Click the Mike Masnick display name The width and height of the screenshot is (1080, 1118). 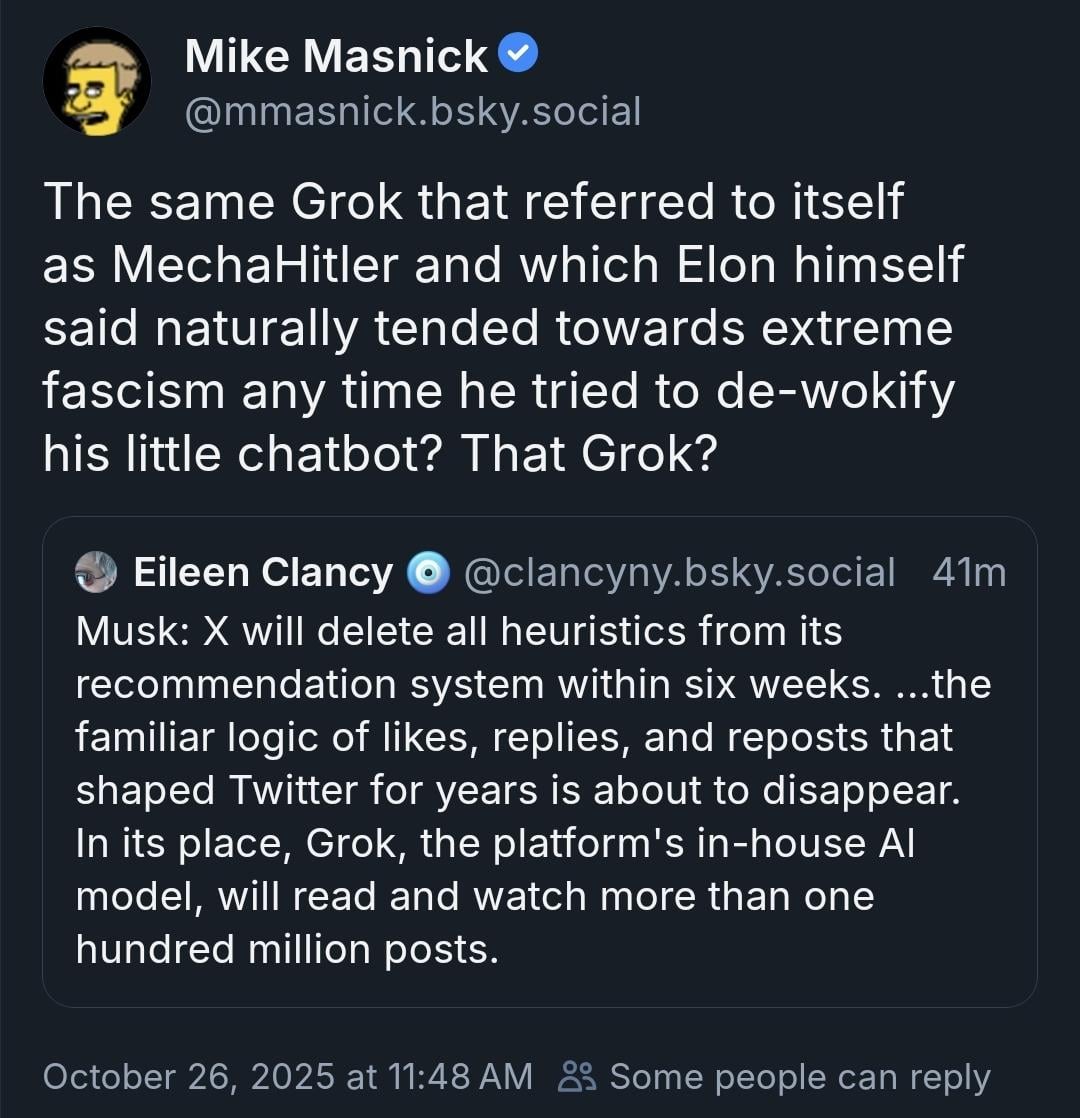click(336, 56)
